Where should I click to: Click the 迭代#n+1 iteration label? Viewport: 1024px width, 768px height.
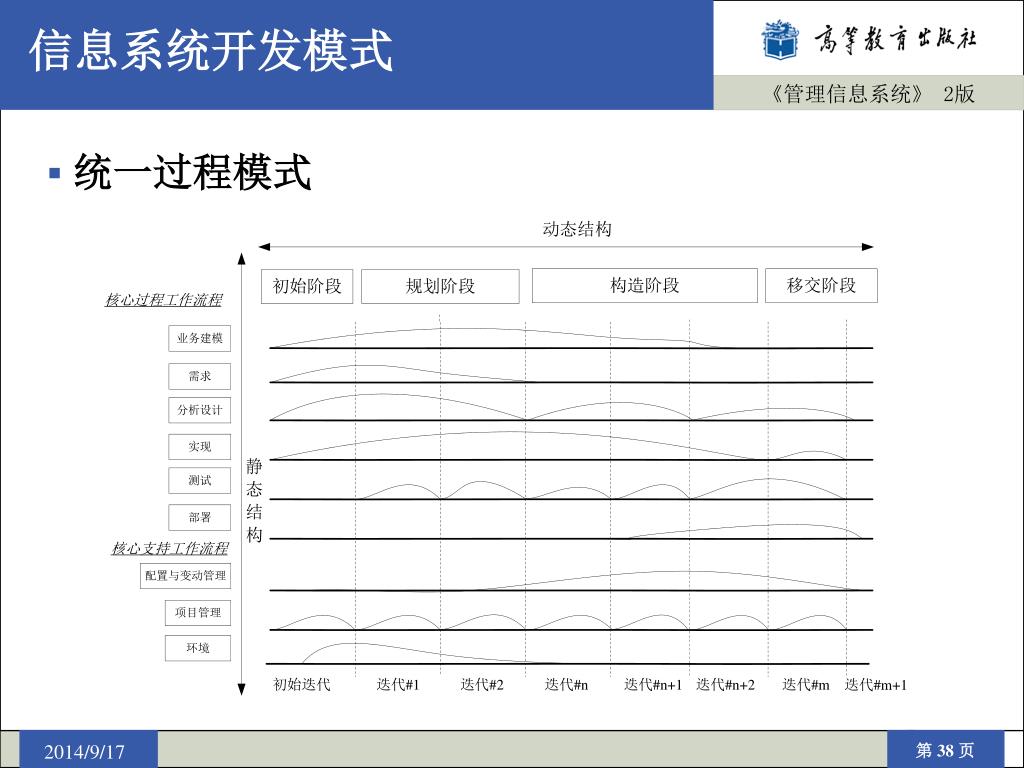[x=653, y=685]
